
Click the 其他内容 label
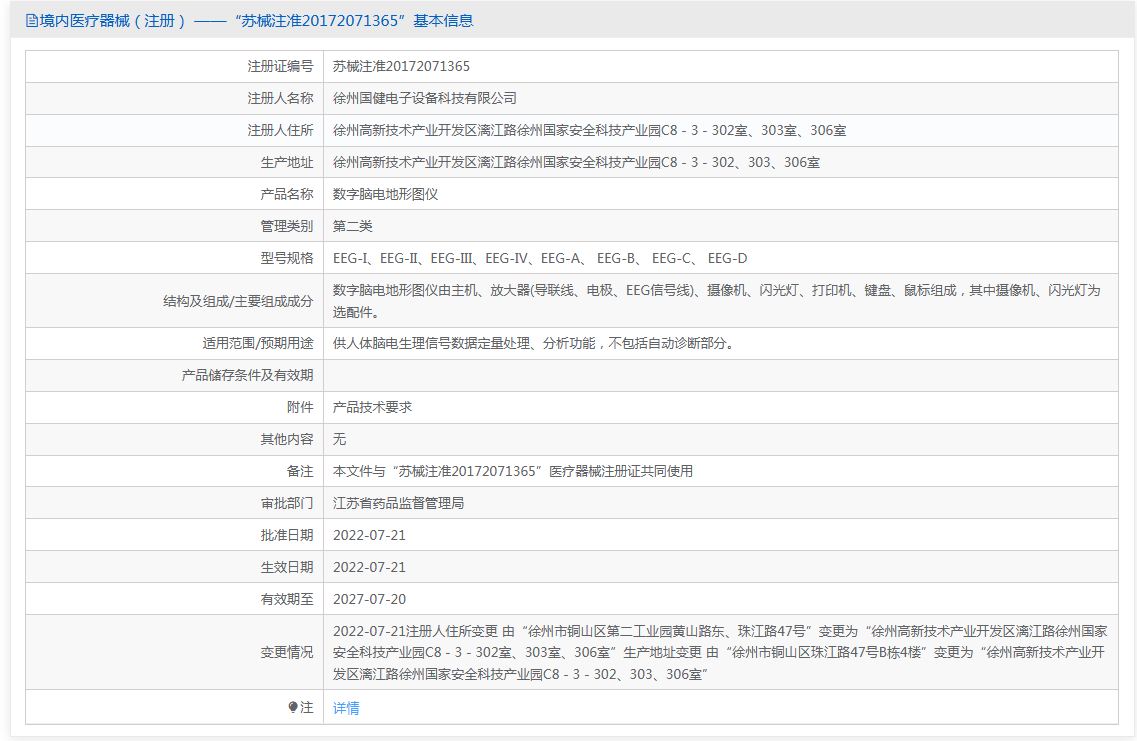click(x=287, y=439)
